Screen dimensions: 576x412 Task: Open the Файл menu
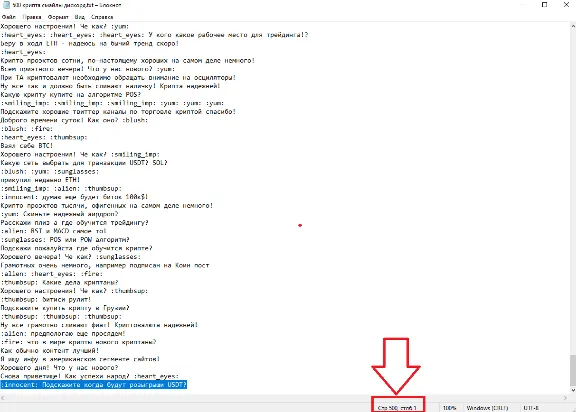(x=9, y=17)
